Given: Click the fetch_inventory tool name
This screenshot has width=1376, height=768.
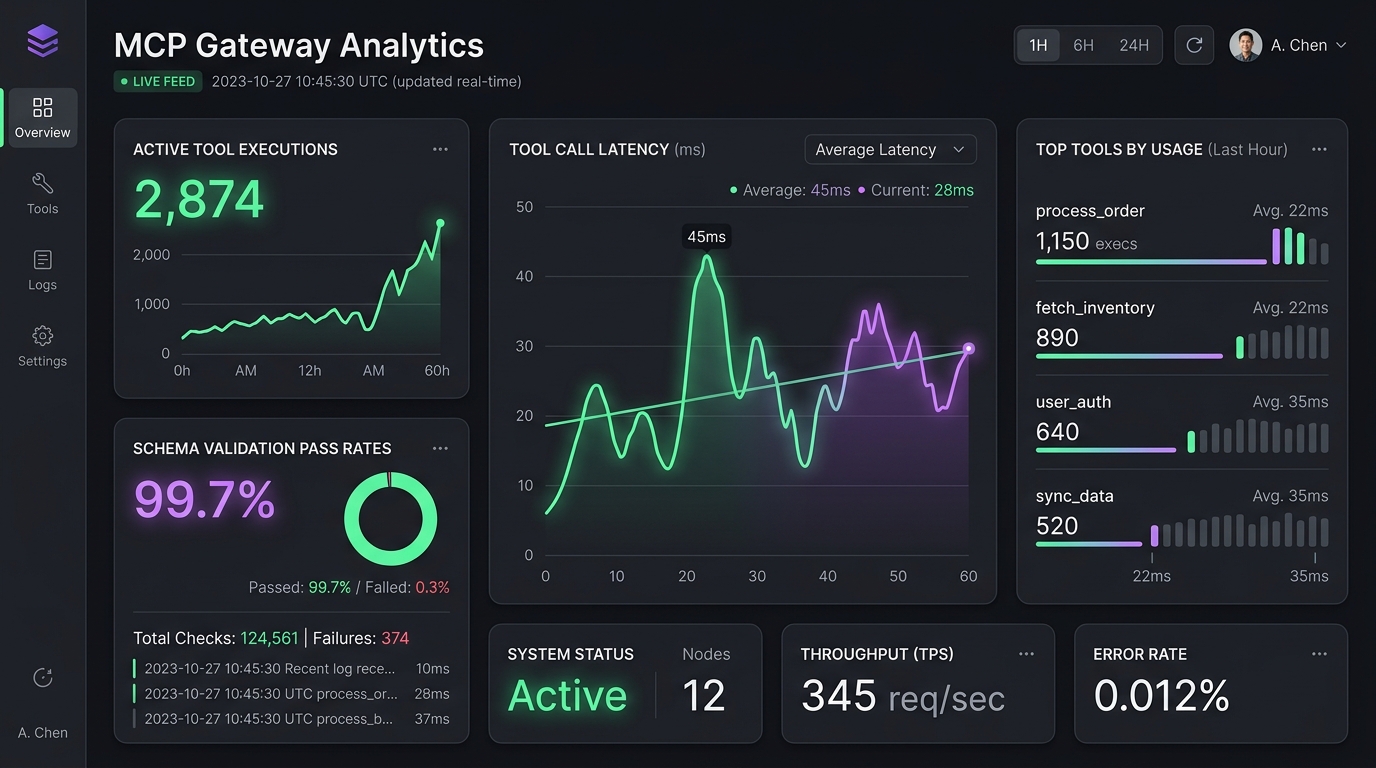Looking at the screenshot, I should click(1095, 308).
